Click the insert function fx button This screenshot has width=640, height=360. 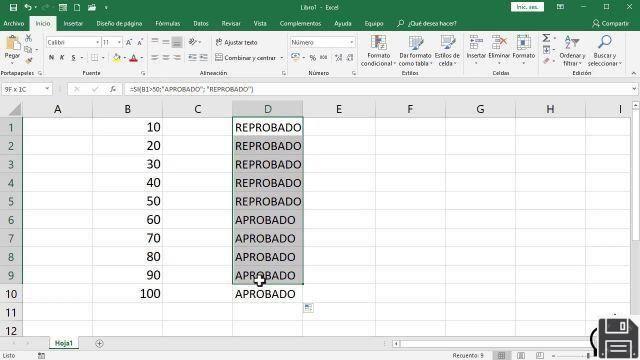point(113,89)
